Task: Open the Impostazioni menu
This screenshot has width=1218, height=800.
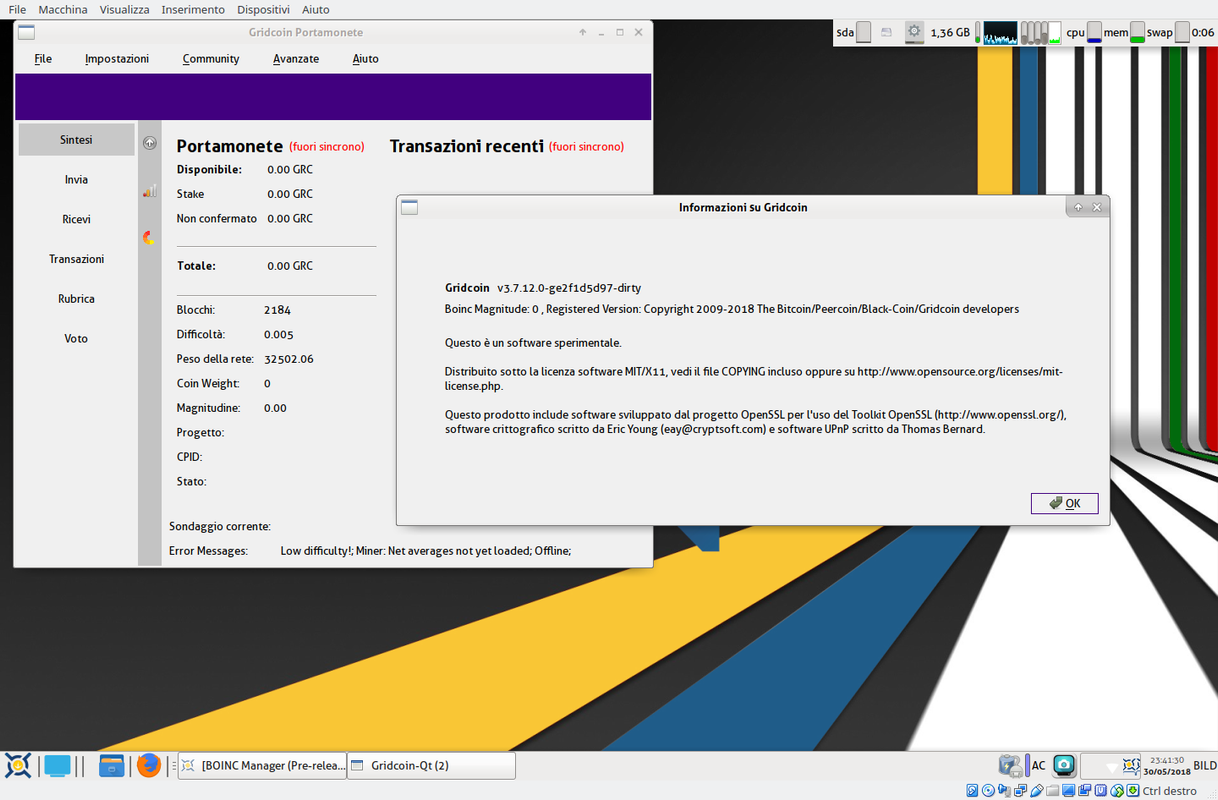Action: point(117,59)
